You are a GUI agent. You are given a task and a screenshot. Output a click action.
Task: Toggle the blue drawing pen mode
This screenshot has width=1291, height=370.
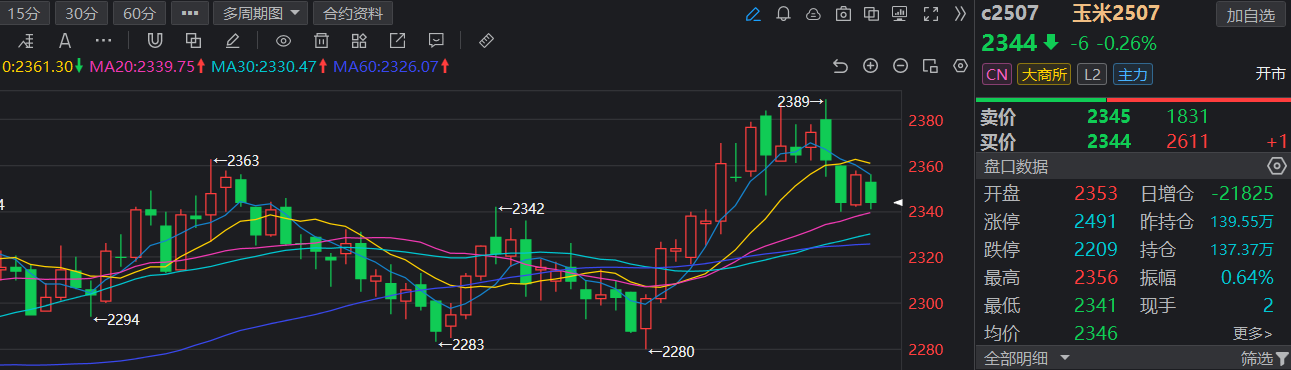754,14
